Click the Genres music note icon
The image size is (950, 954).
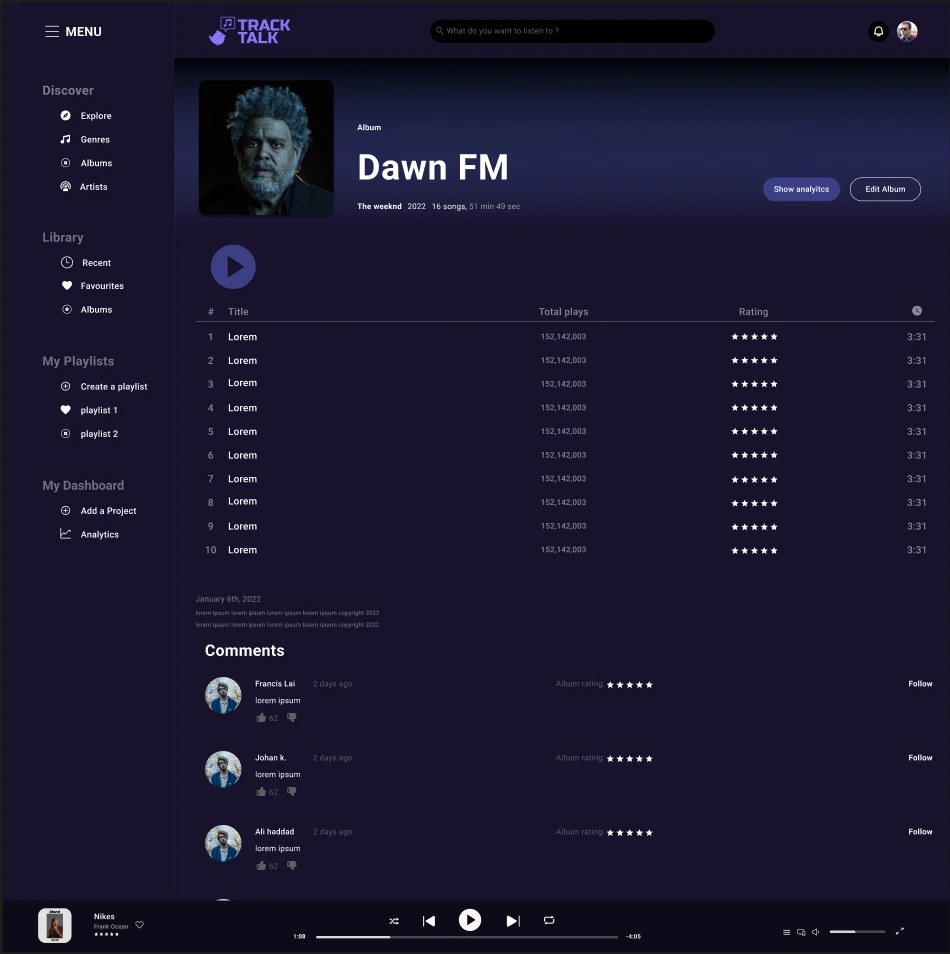(x=66, y=139)
